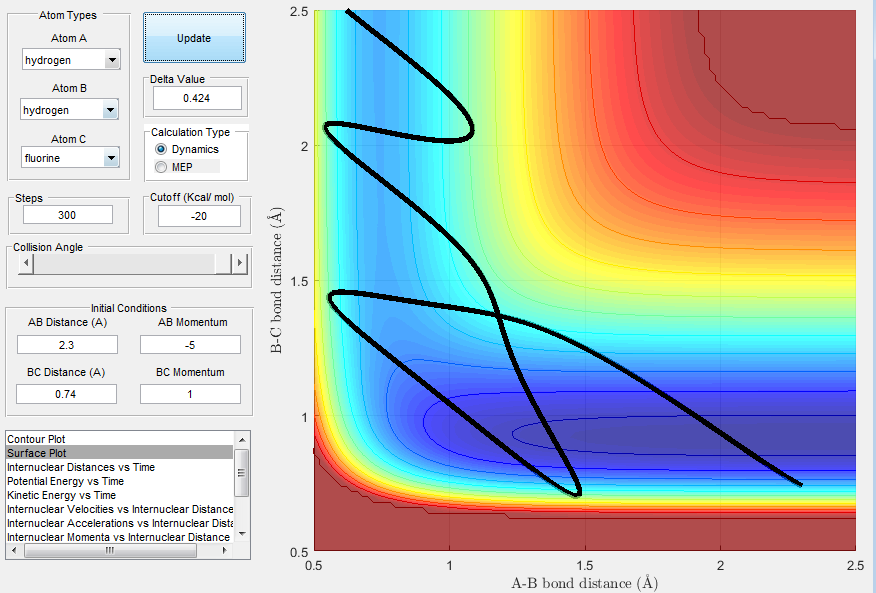This screenshot has width=876, height=593.
Task: Click the Collision Angle slider thumb
Action: [223, 263]
